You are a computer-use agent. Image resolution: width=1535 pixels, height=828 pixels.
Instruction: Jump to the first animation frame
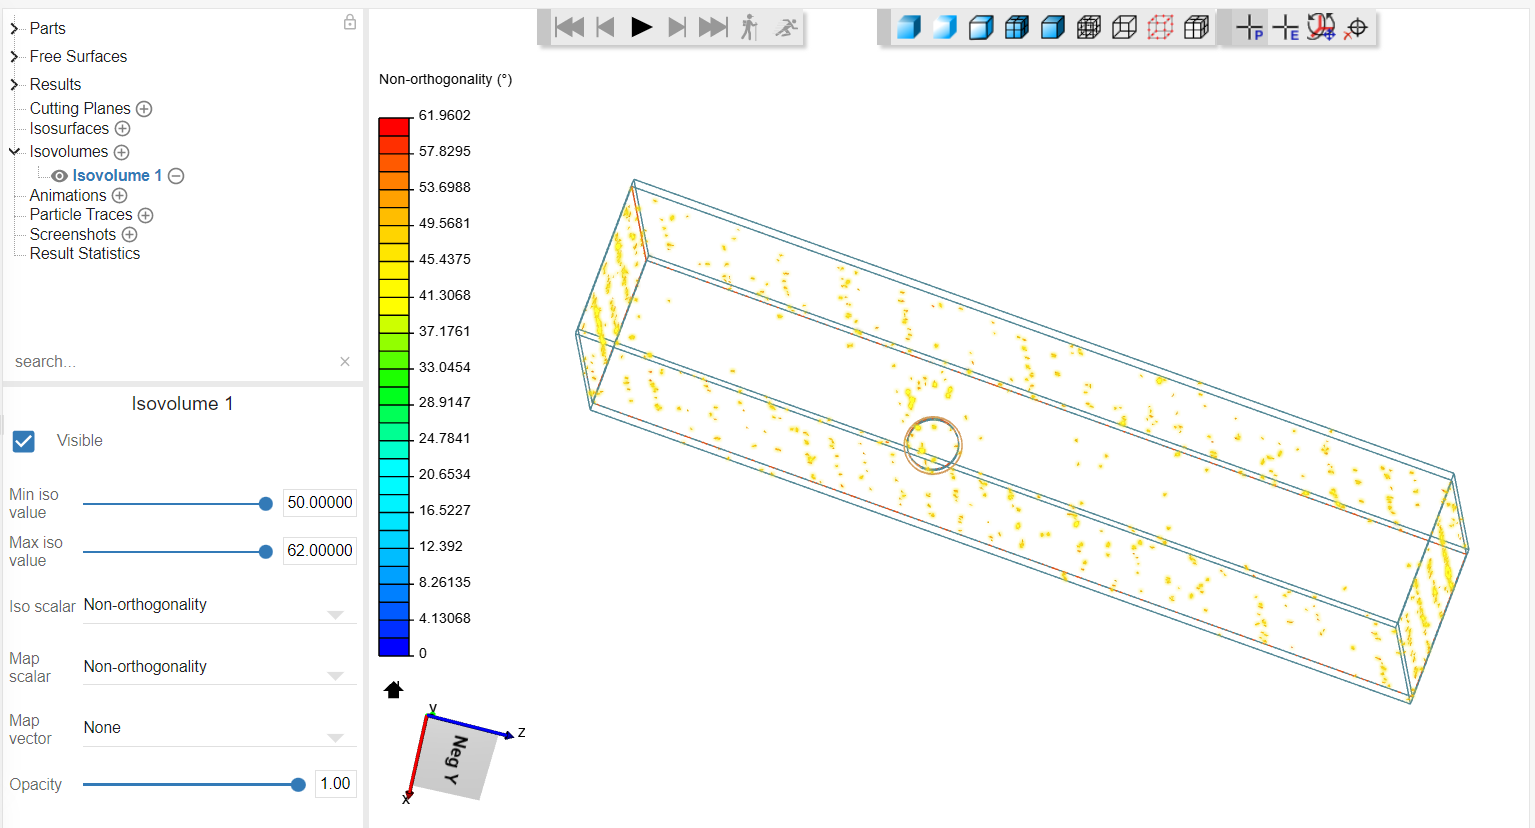pyautogui.click(x=569, y=27)
